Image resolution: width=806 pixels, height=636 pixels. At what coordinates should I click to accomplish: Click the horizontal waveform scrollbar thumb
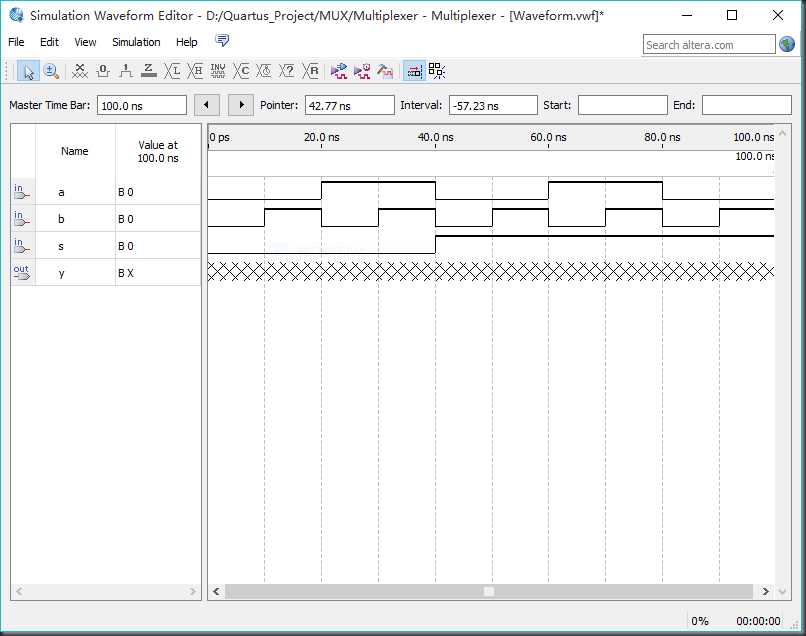tap(489, 591)
